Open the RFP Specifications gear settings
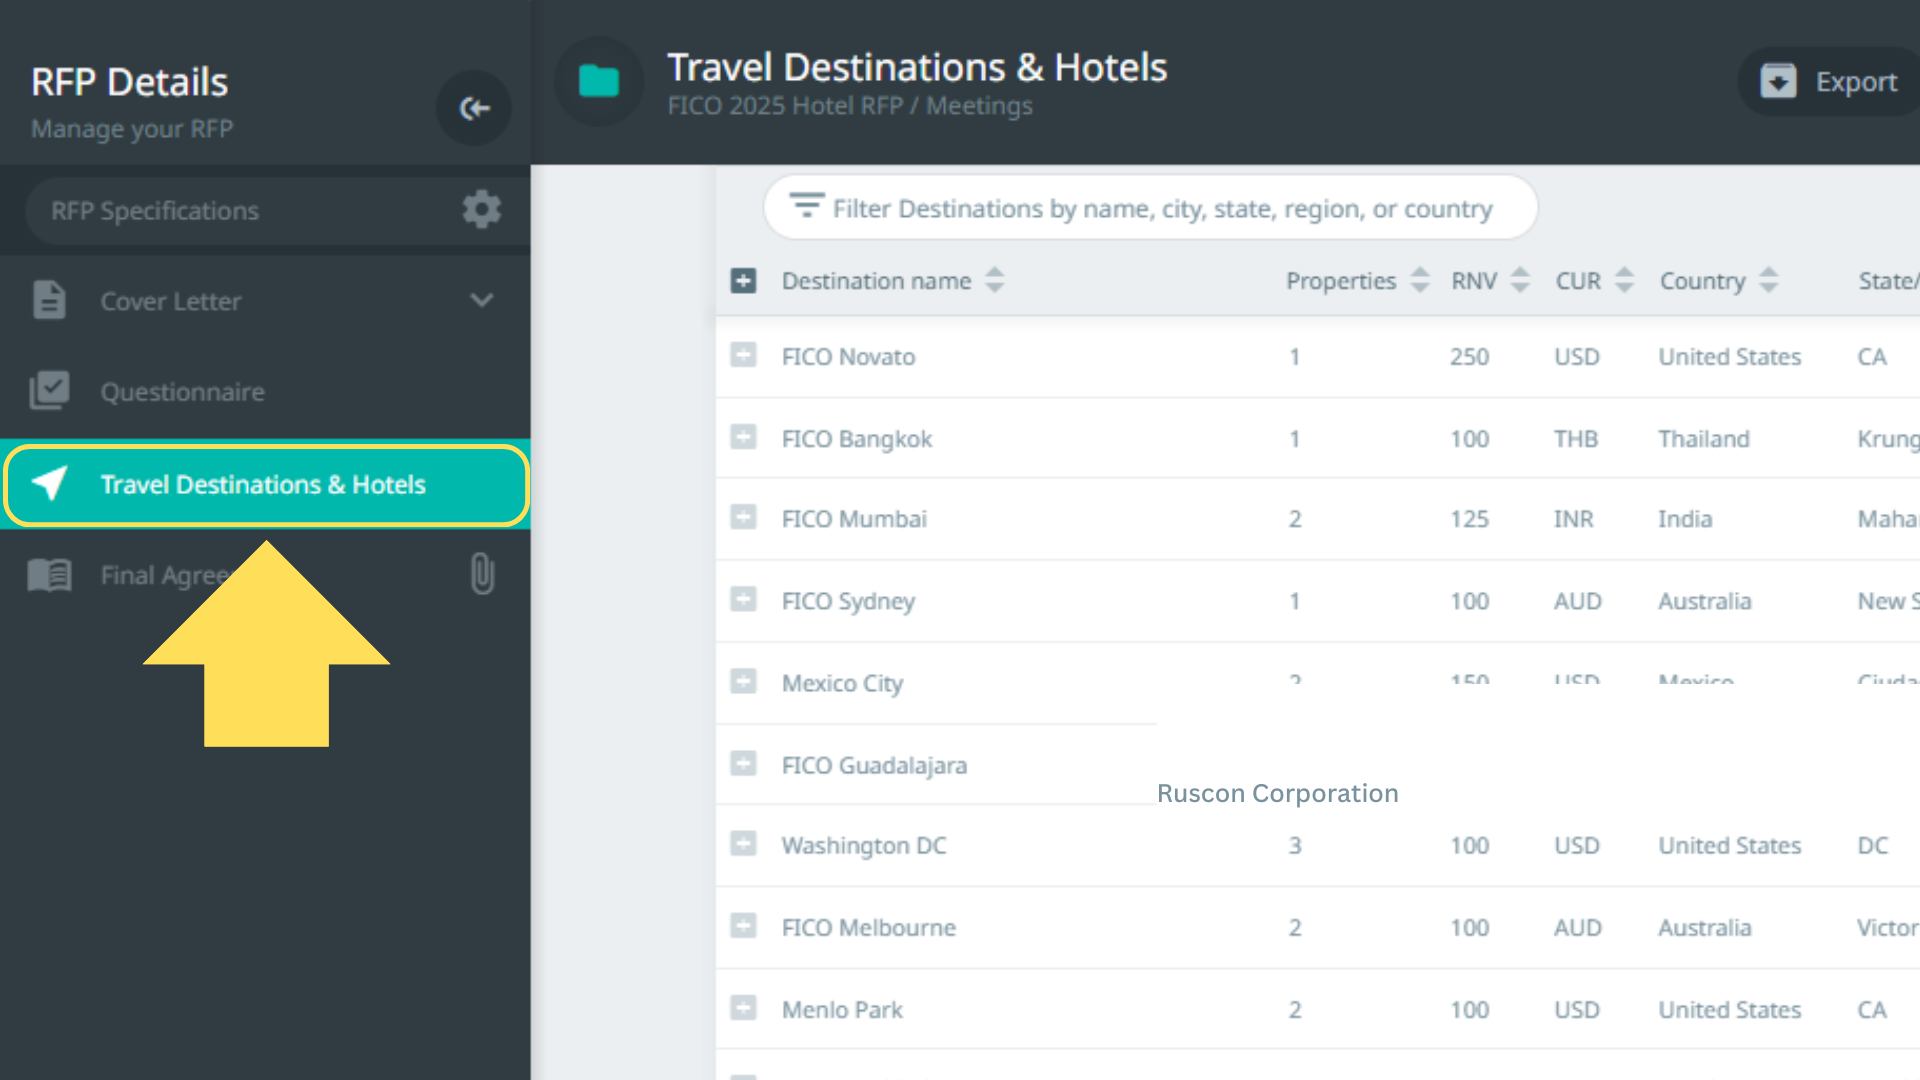This screenshot has width=1920, height=1080. pos(481,210)
